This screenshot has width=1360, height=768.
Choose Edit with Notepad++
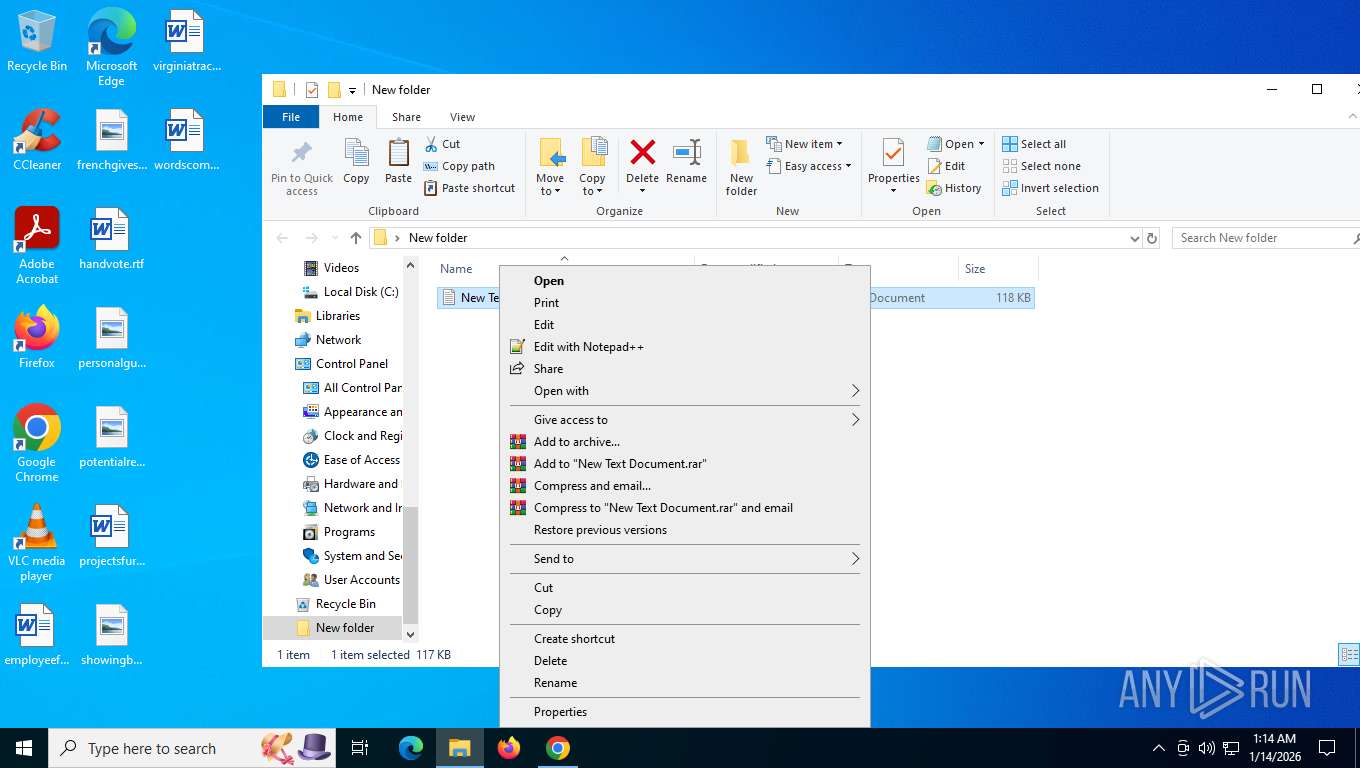[x=684, y=347]
